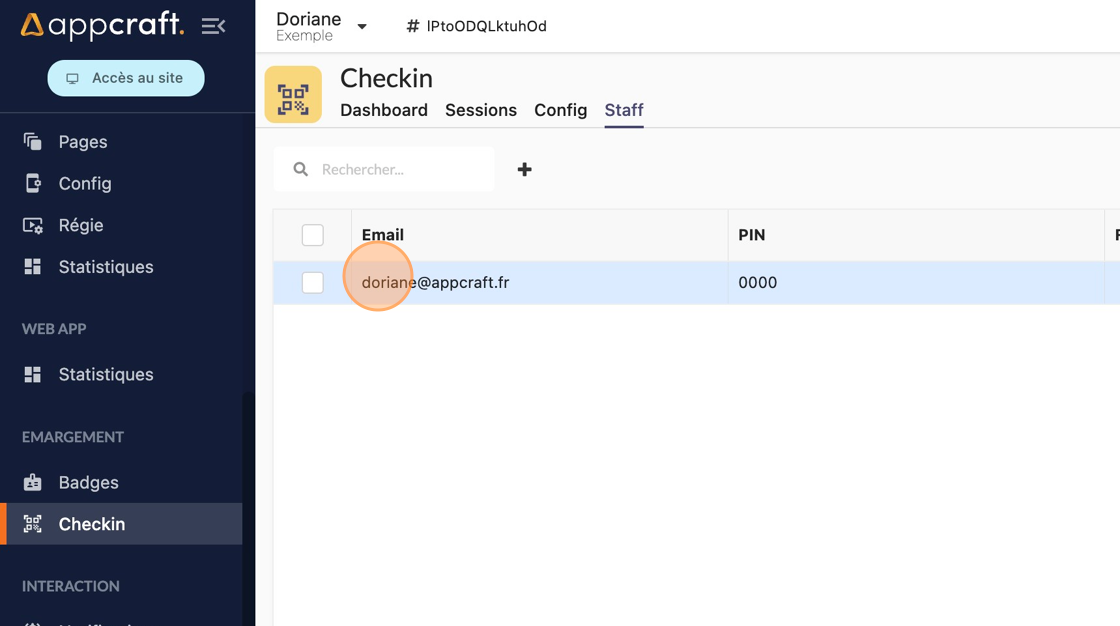This screenshot has height=626, width=1120.
Task: Click the Checkin QR sidebar icon
Action: (x=33, y=524)
